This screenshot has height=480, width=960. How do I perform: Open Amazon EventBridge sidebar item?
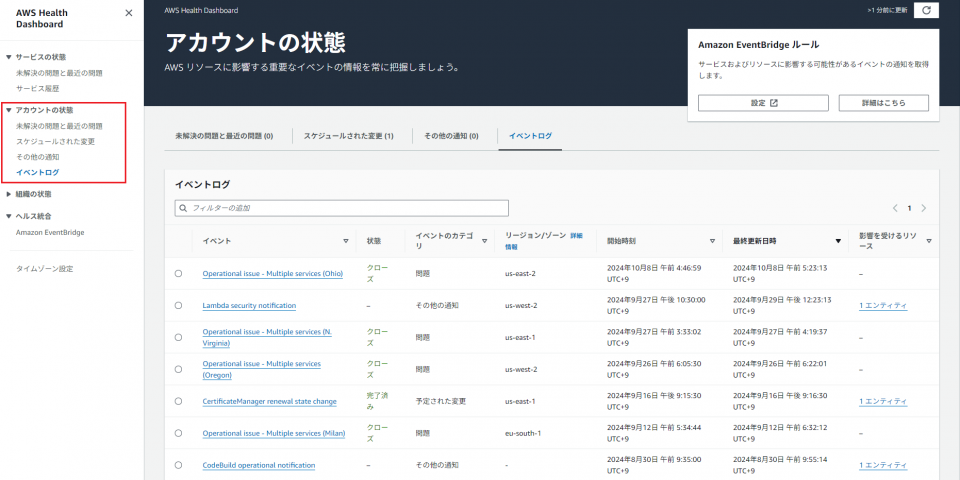(50, 233)
